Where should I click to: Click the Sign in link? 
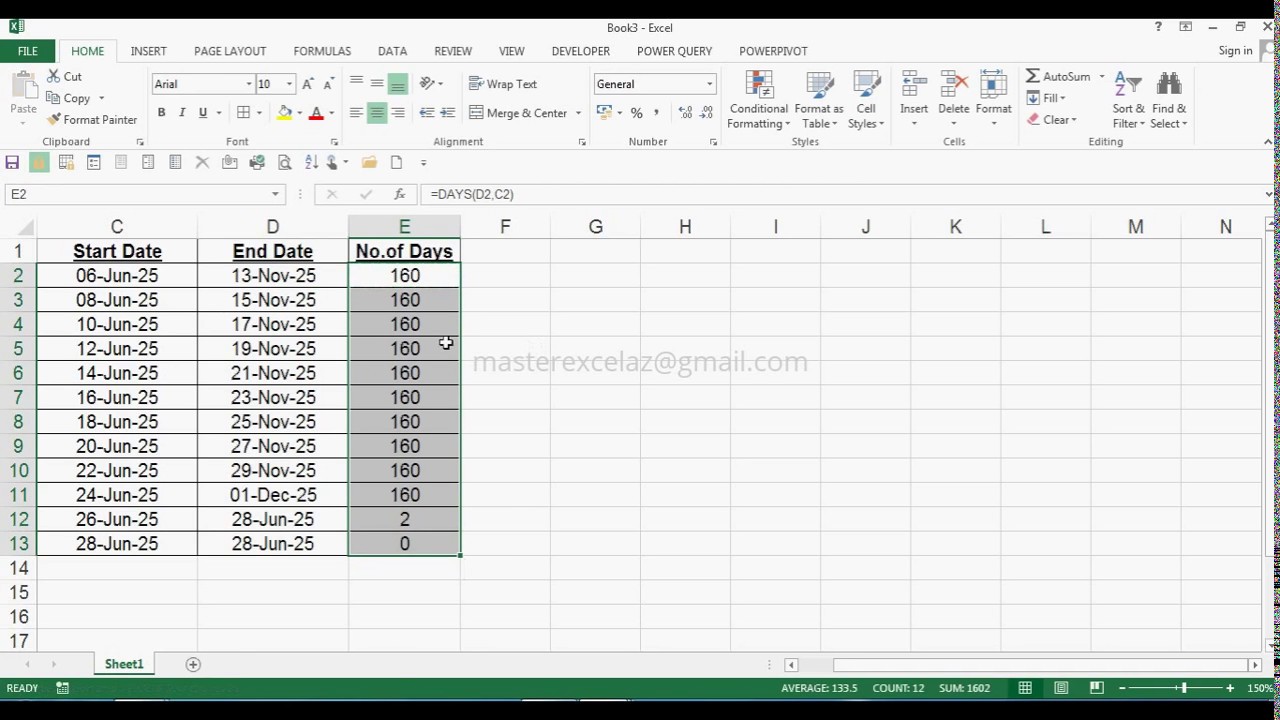1236,51
